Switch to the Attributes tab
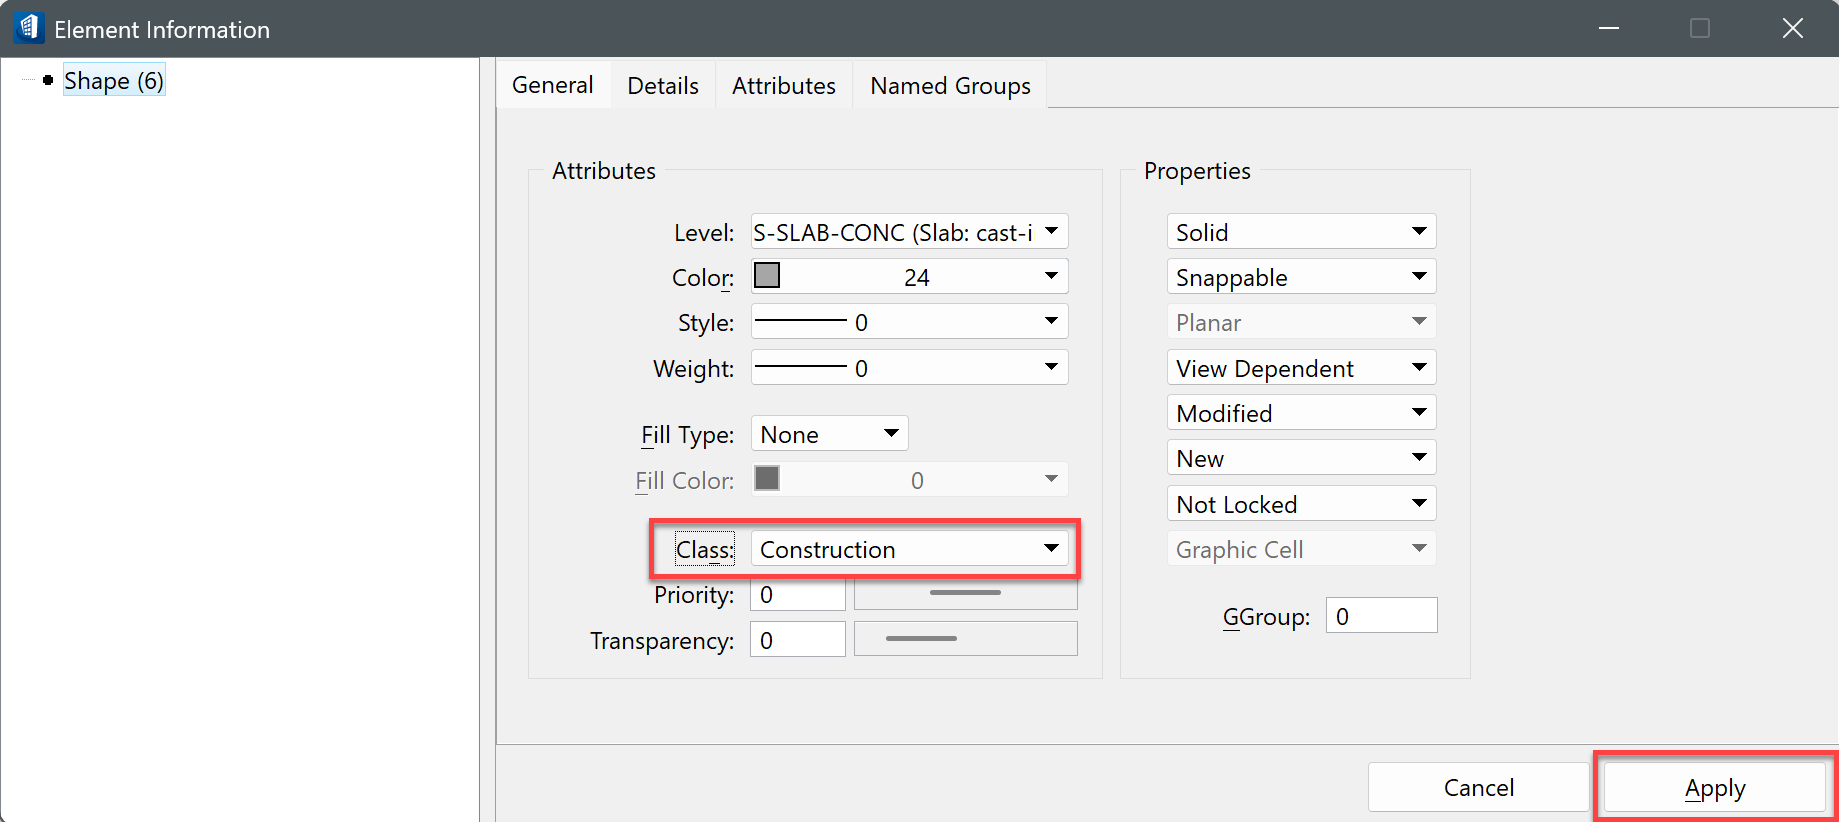 click(x=783, y=86)
